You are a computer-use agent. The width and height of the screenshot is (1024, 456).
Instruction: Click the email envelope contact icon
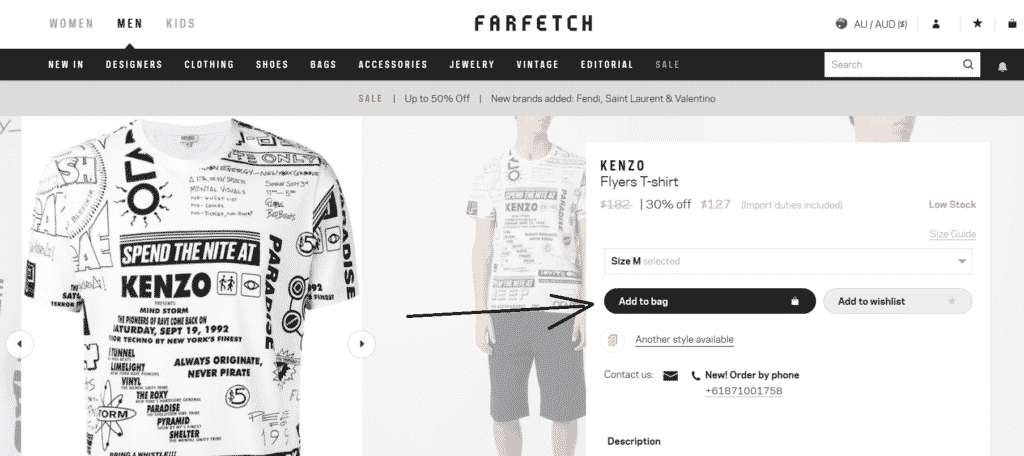click(x=670, y=376)
